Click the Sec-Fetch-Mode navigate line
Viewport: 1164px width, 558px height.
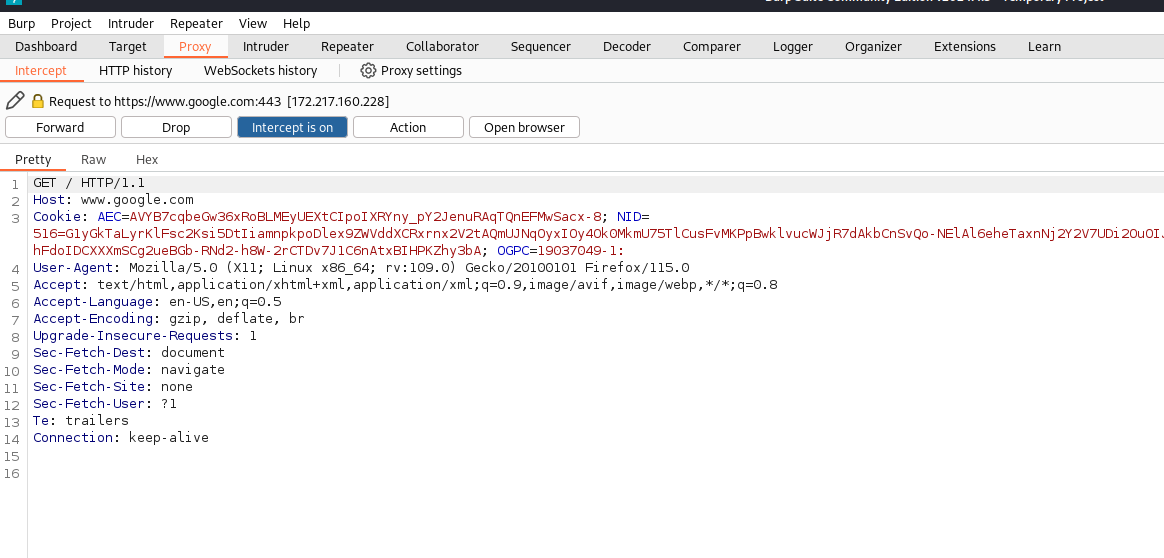pos(129,370)
